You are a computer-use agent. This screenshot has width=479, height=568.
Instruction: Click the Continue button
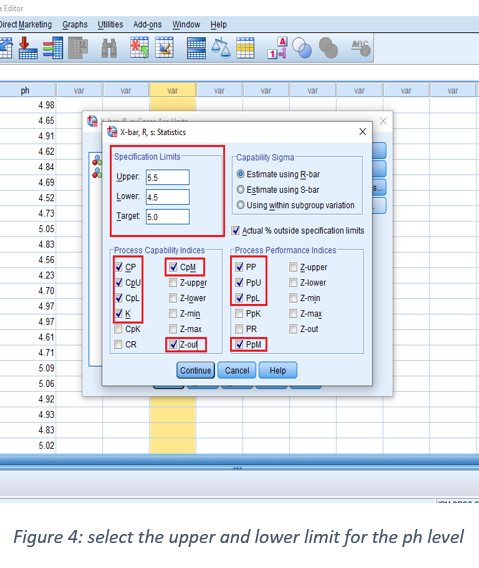click(196, 370)
